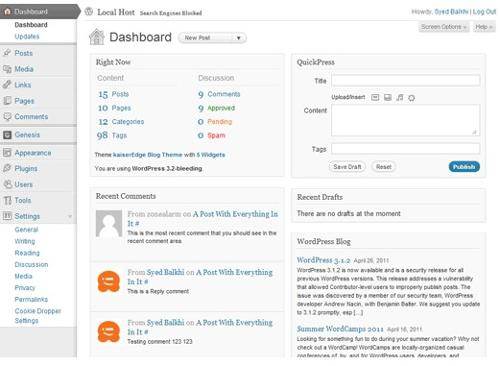500x366 pixels.
Task: Click the WordPress logo next to Local Host
Action: click(89, 12)
